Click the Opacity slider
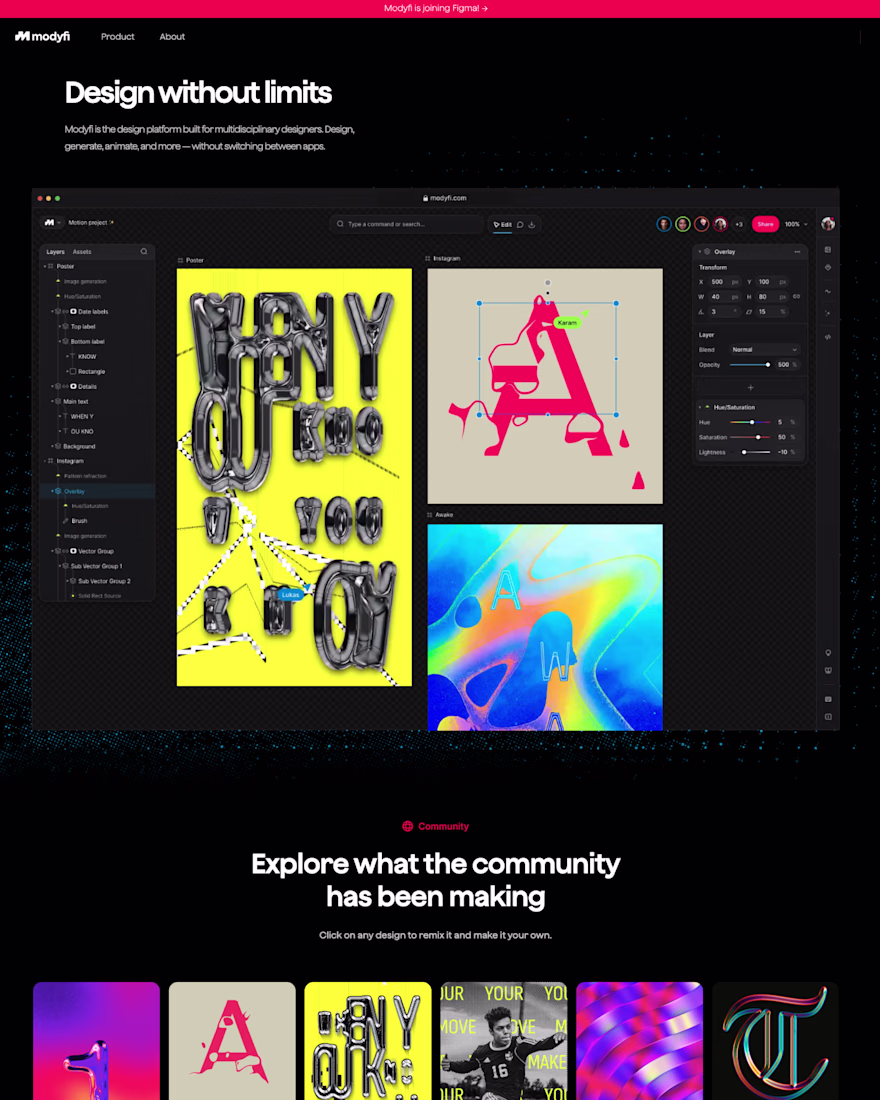Image resolution: width=880 pixels, height=1100 pixels. (750, 365)
